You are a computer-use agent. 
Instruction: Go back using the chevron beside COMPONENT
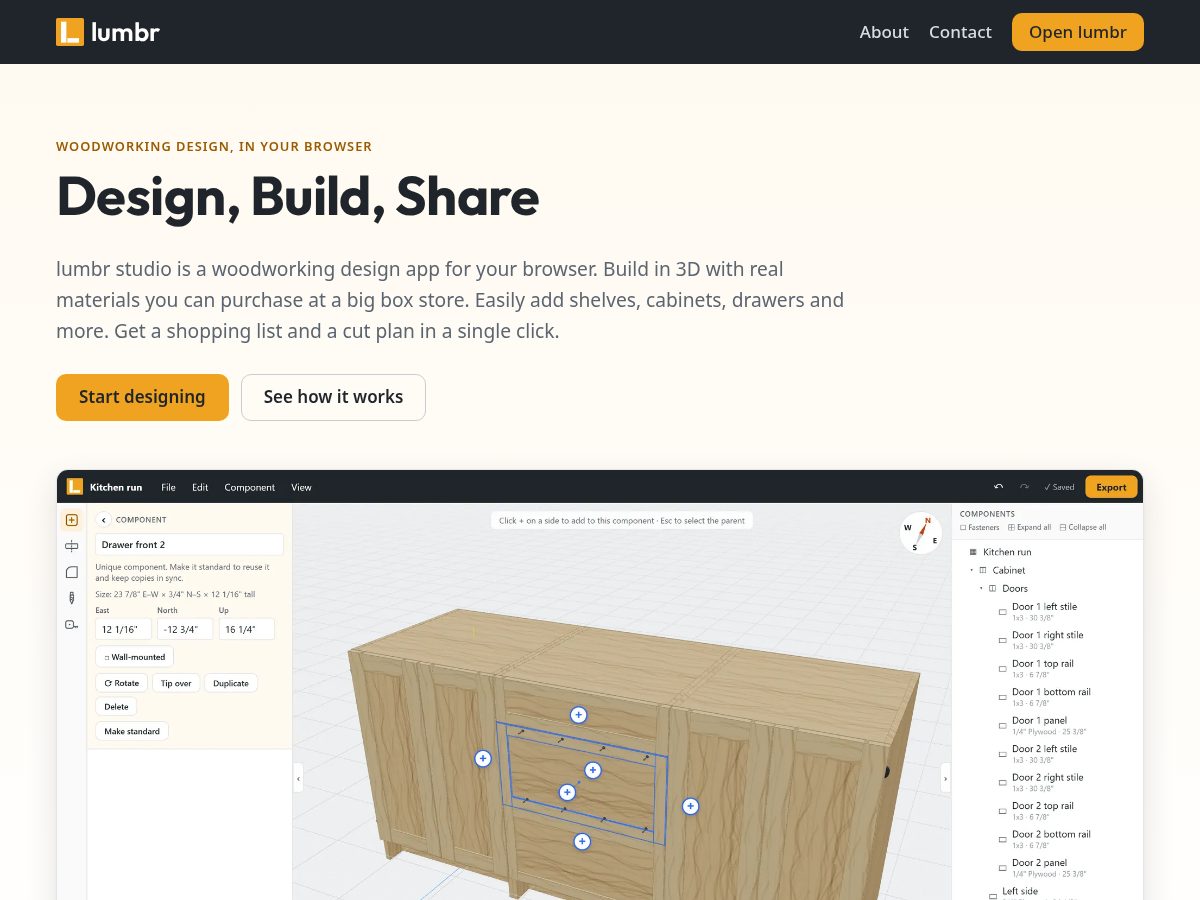click(x=104, y=520)
